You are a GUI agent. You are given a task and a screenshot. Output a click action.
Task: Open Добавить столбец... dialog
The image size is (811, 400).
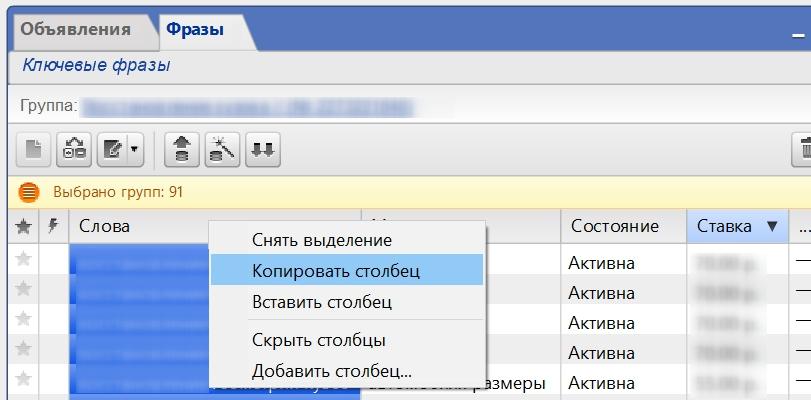pos(332,370)
